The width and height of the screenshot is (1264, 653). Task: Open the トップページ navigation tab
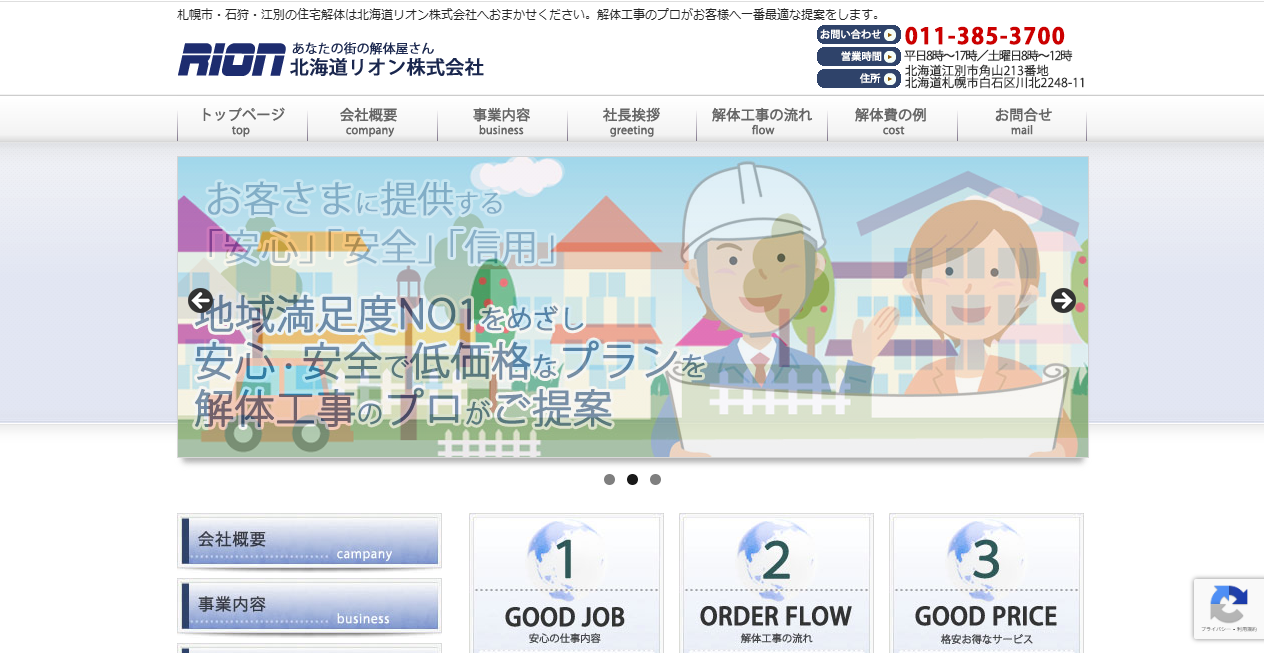(x=242, y=122)
